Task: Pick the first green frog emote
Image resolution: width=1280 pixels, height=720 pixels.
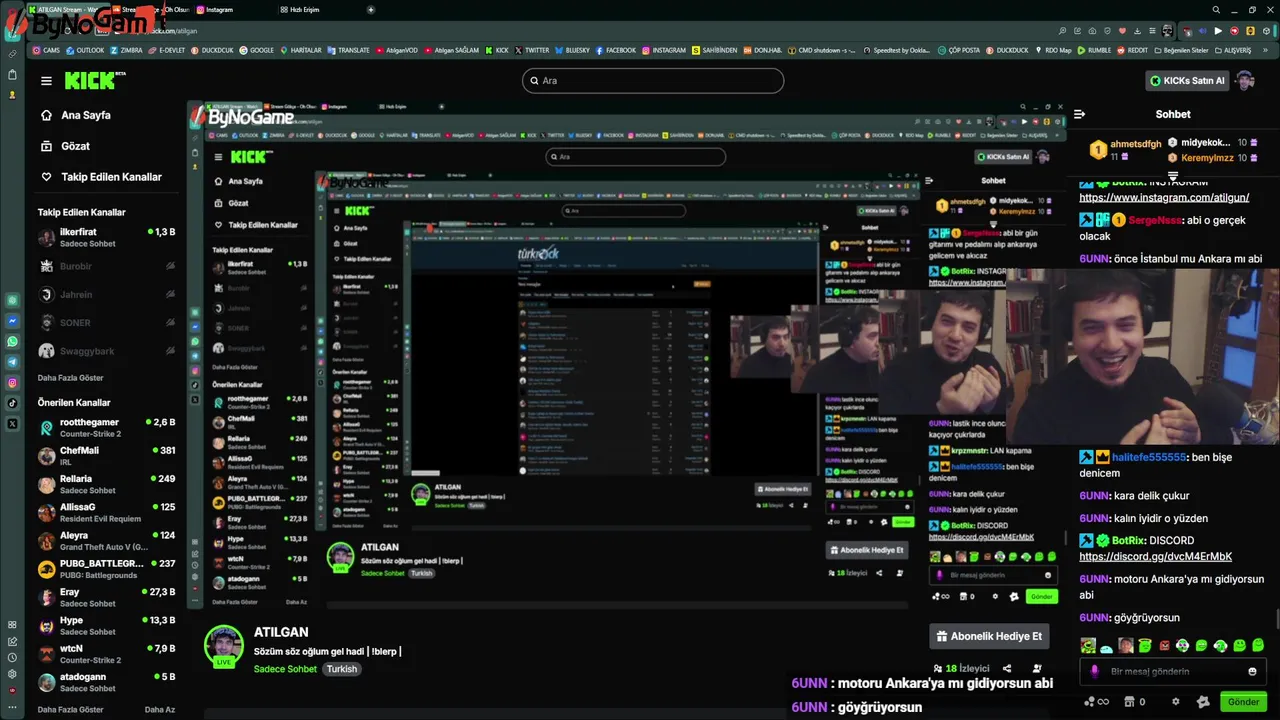Action: pyautogui.click(x=1087, y=646)
